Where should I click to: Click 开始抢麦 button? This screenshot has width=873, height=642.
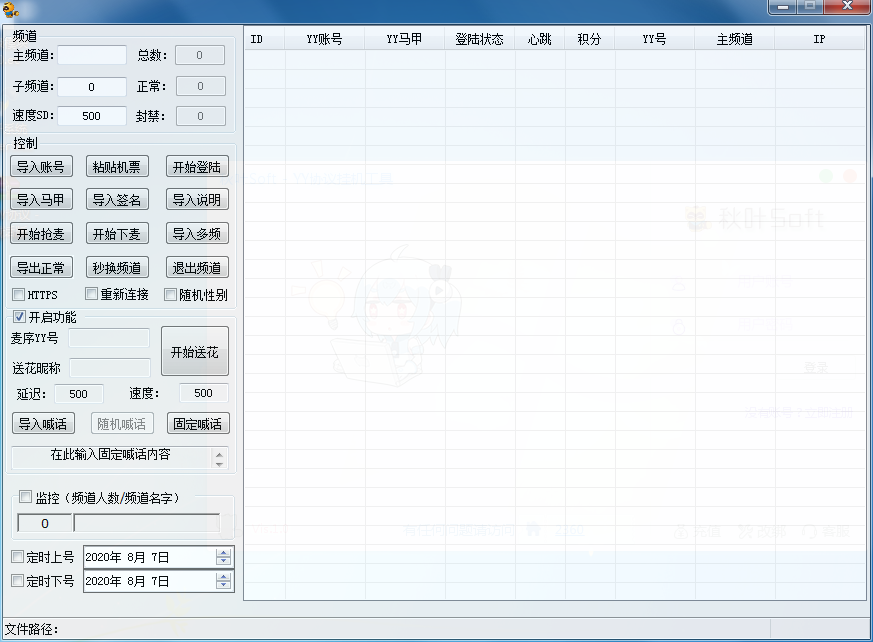(41, 234)
